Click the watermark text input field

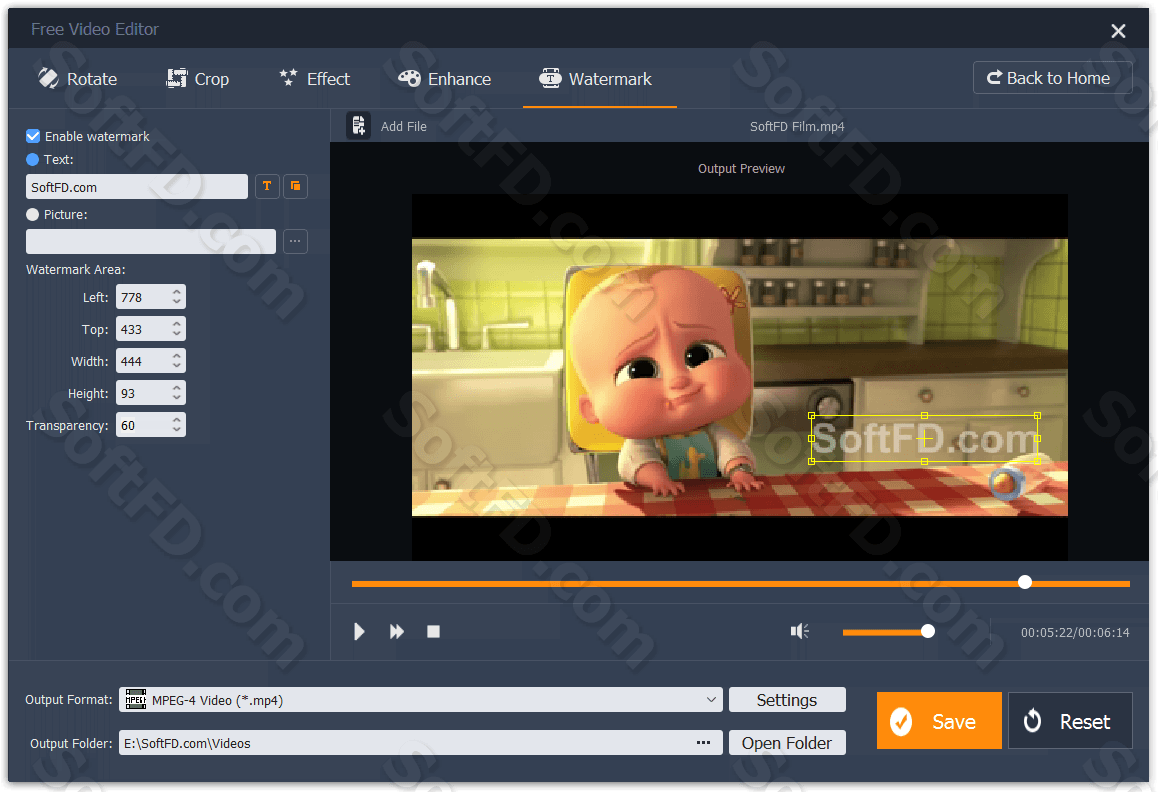tap(137, 187)
